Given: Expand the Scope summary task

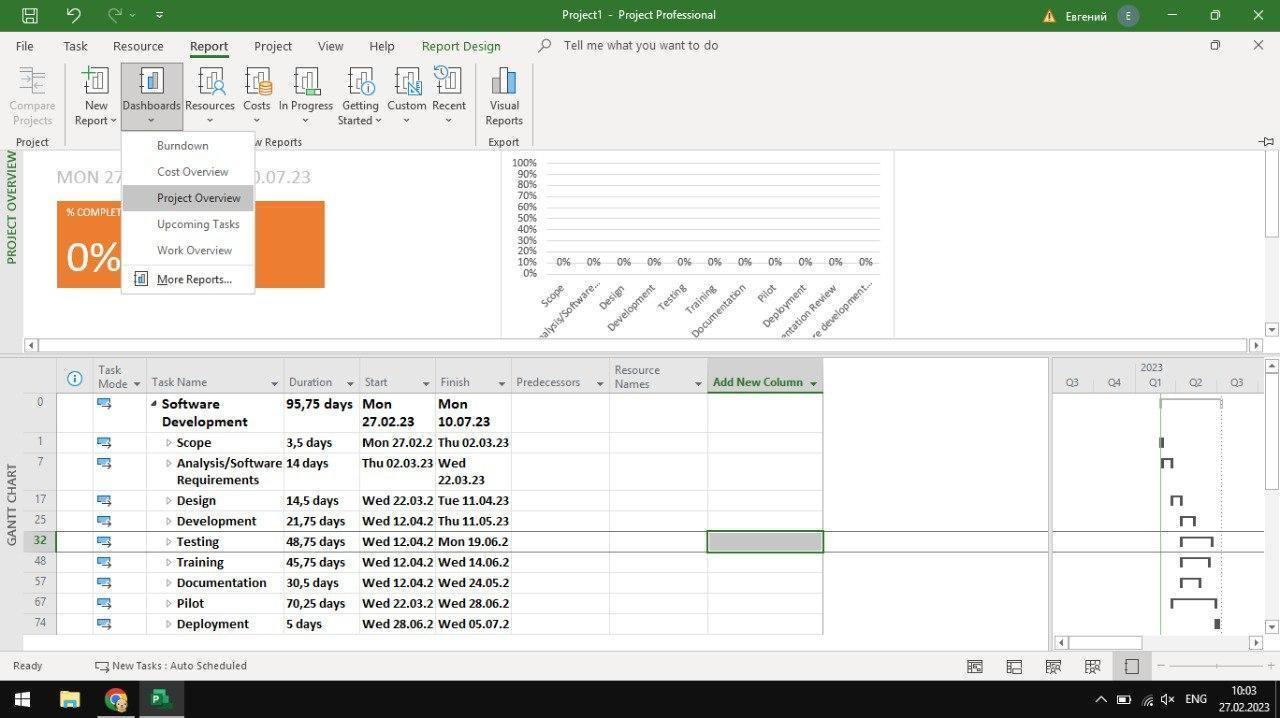Looking at the screenshot, I should tap(169, 443).
